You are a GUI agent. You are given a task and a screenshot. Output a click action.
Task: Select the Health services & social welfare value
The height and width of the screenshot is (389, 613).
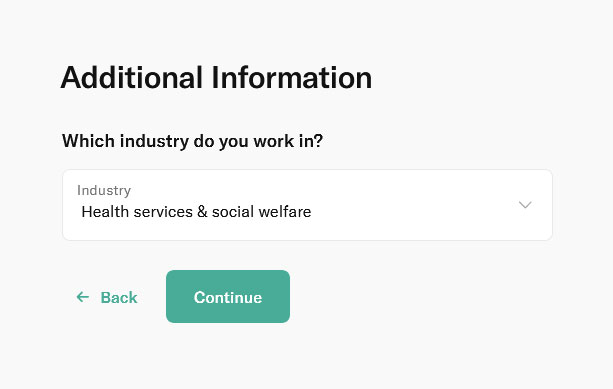click(x=196, y=212)
